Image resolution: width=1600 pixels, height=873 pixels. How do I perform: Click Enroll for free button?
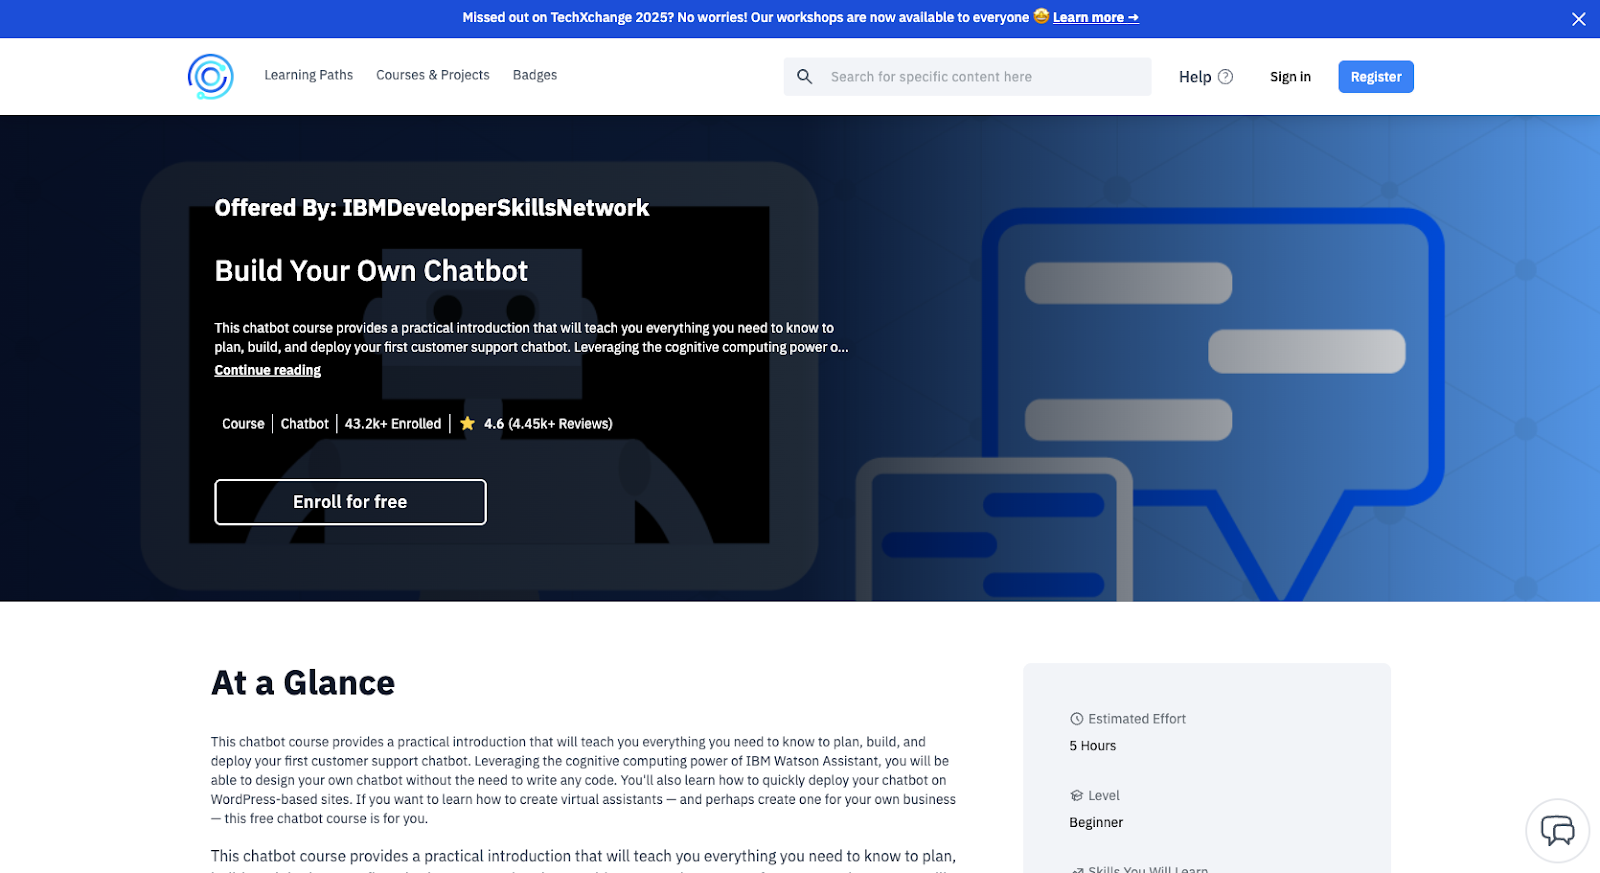pos(350,502)
